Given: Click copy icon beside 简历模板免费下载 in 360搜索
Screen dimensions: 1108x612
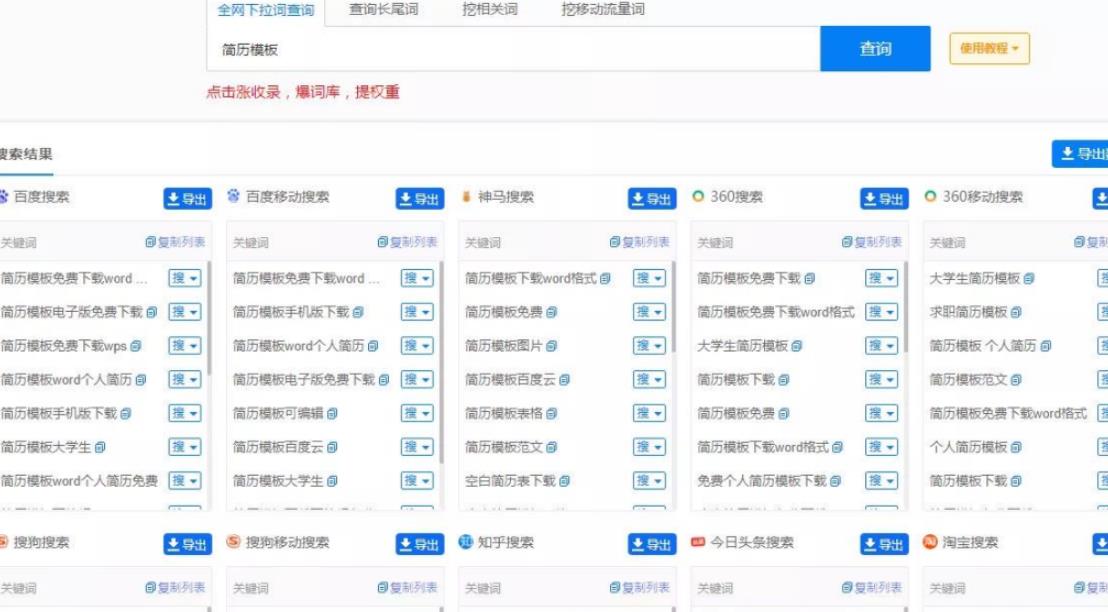Looking at the screenshot, I should pyautogui.click(x=809, y=278).
